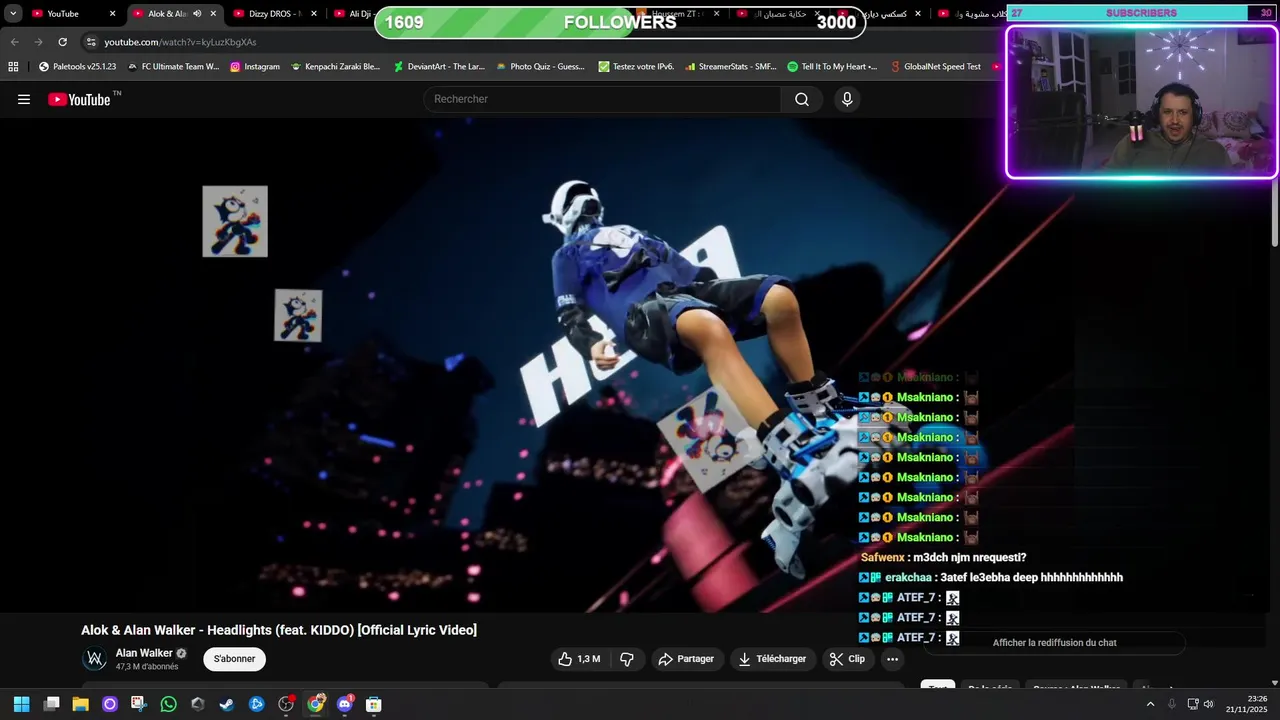Open OBS Studio from the taskbar
The image size is (1280, 720).
point(286,704)
